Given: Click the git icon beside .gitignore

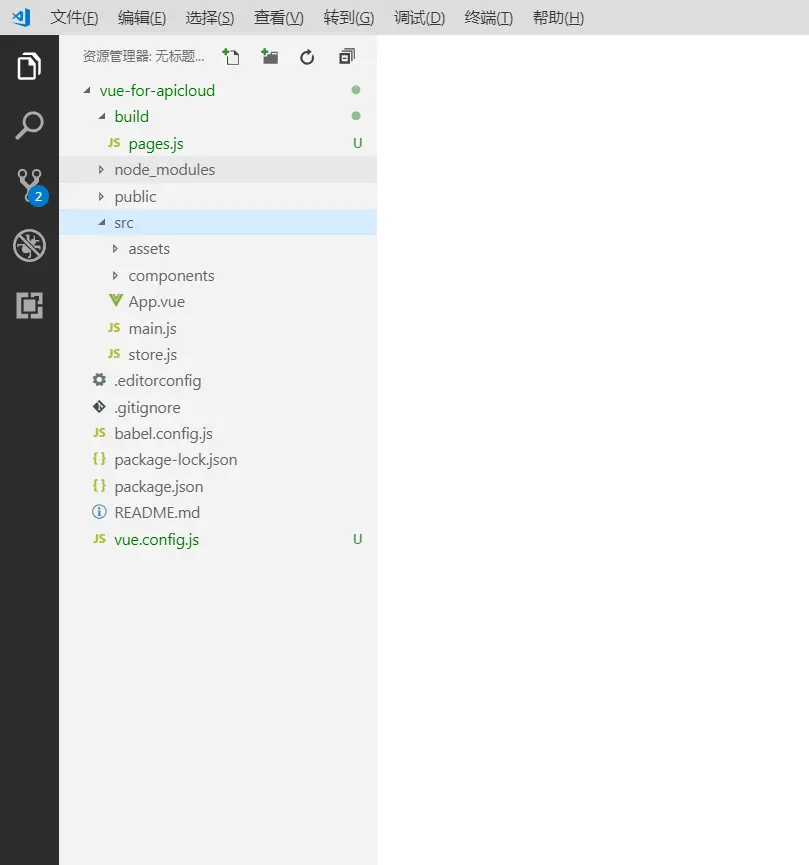Looking at the screenshot, I should [x=99, y=407].
